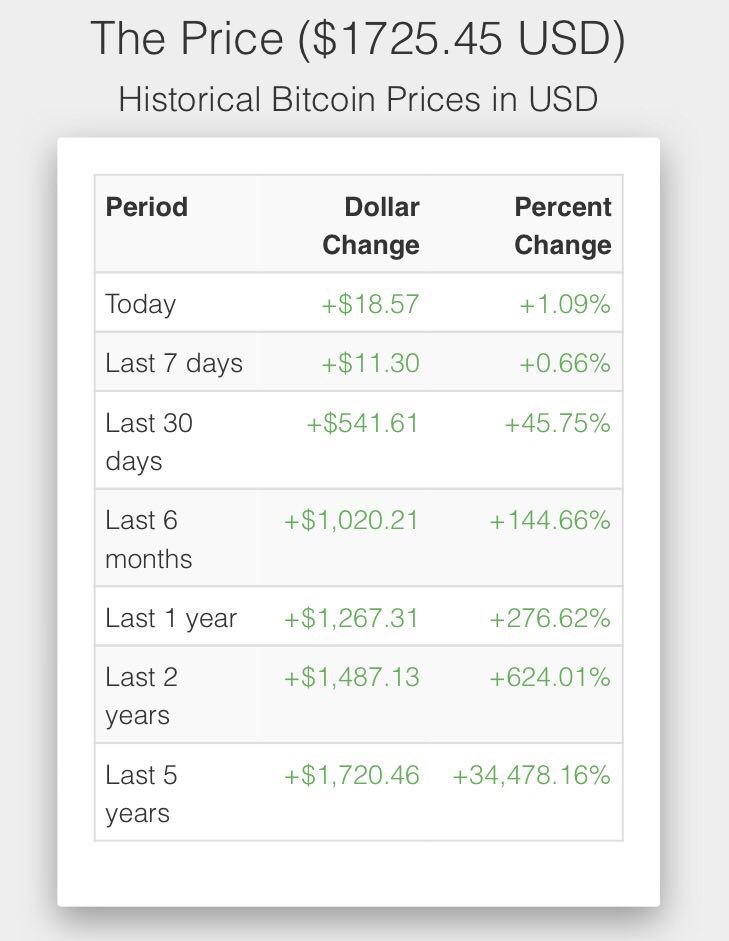729x941 pixels.
Task: Click the +144.66% percent change value
Action: tap(549, 521)
